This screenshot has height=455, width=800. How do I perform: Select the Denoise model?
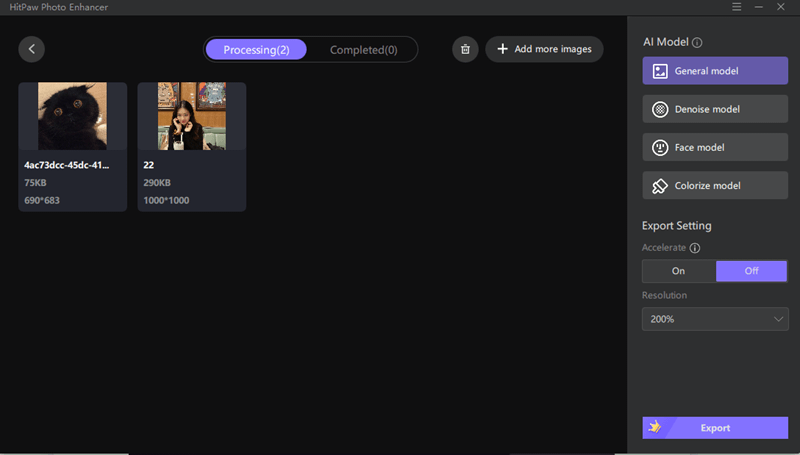715,109
